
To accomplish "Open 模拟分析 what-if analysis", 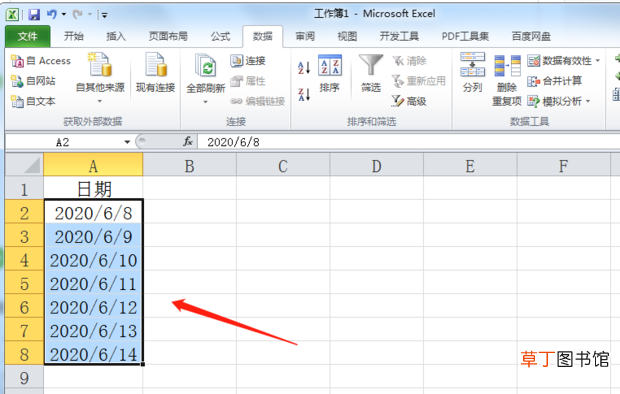I will 554,102.
